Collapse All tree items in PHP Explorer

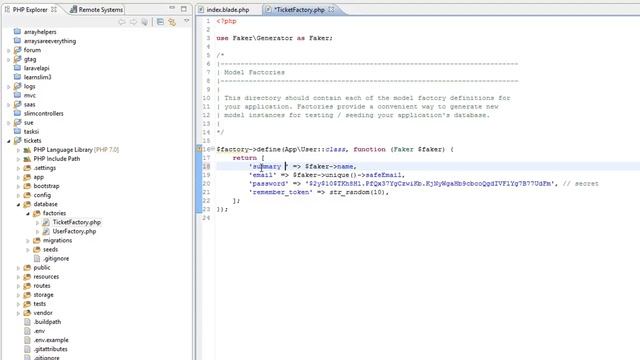click(160, 22)
